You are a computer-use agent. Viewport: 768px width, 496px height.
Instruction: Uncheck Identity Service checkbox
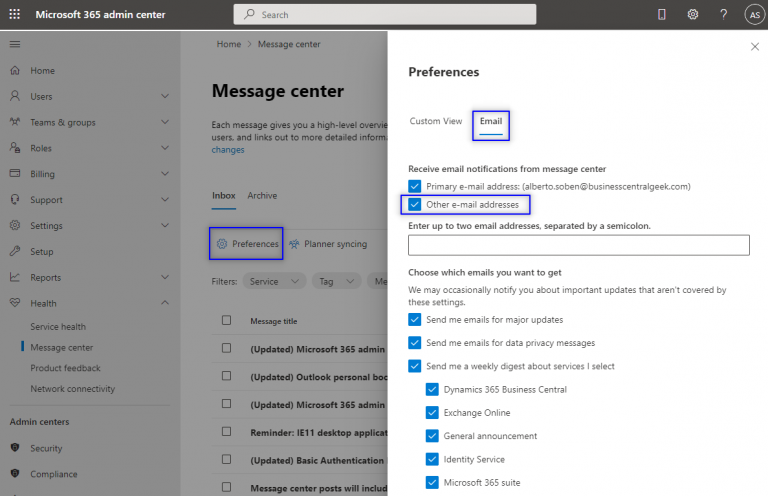[432, 459]
